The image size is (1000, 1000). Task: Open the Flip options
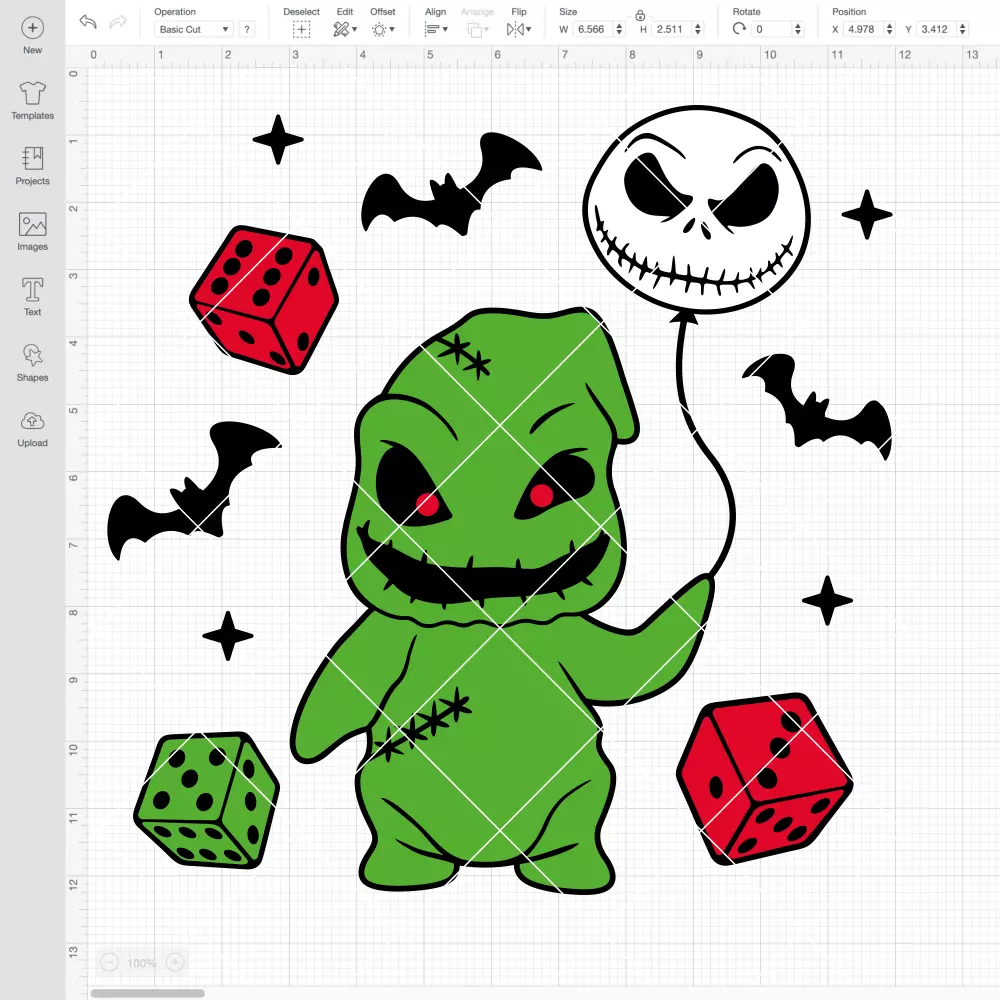click(518, 29)
